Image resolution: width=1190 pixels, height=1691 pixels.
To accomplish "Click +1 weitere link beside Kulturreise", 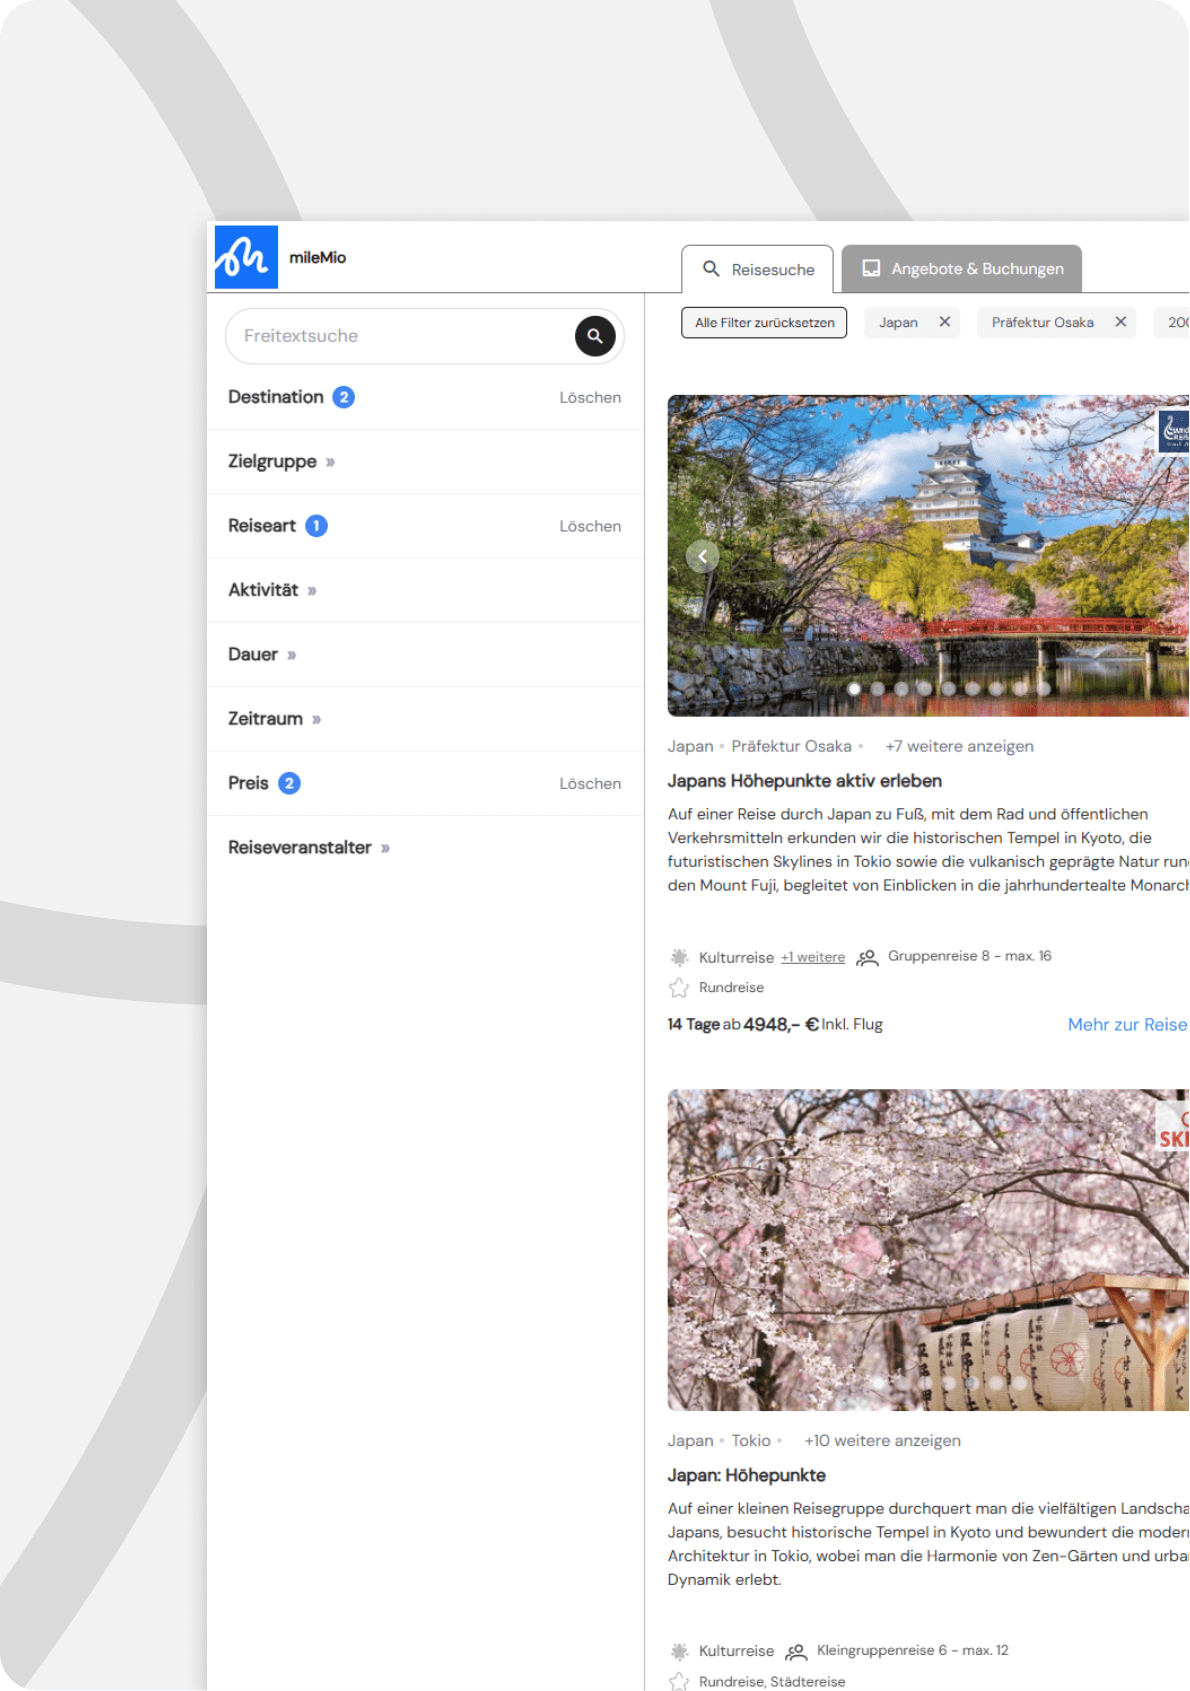I will [813, 957].
